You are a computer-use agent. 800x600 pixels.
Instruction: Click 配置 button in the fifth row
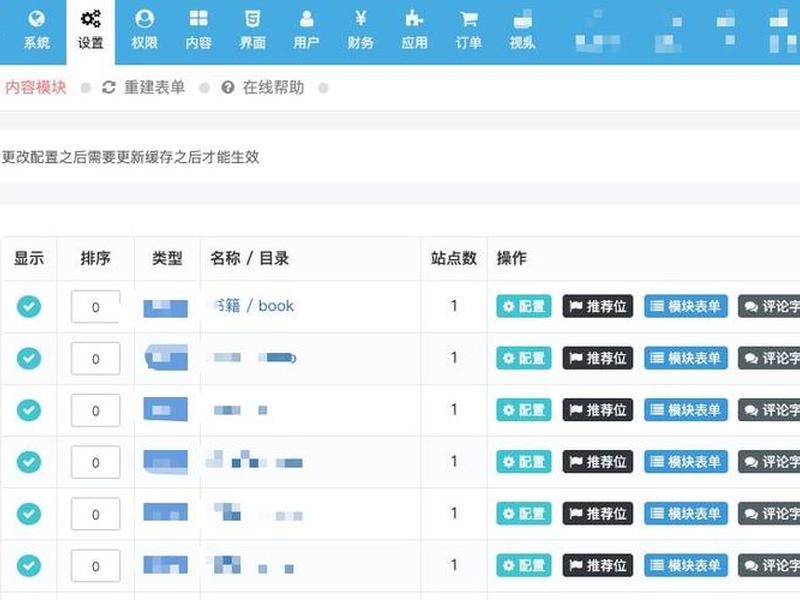coord(523,513)
